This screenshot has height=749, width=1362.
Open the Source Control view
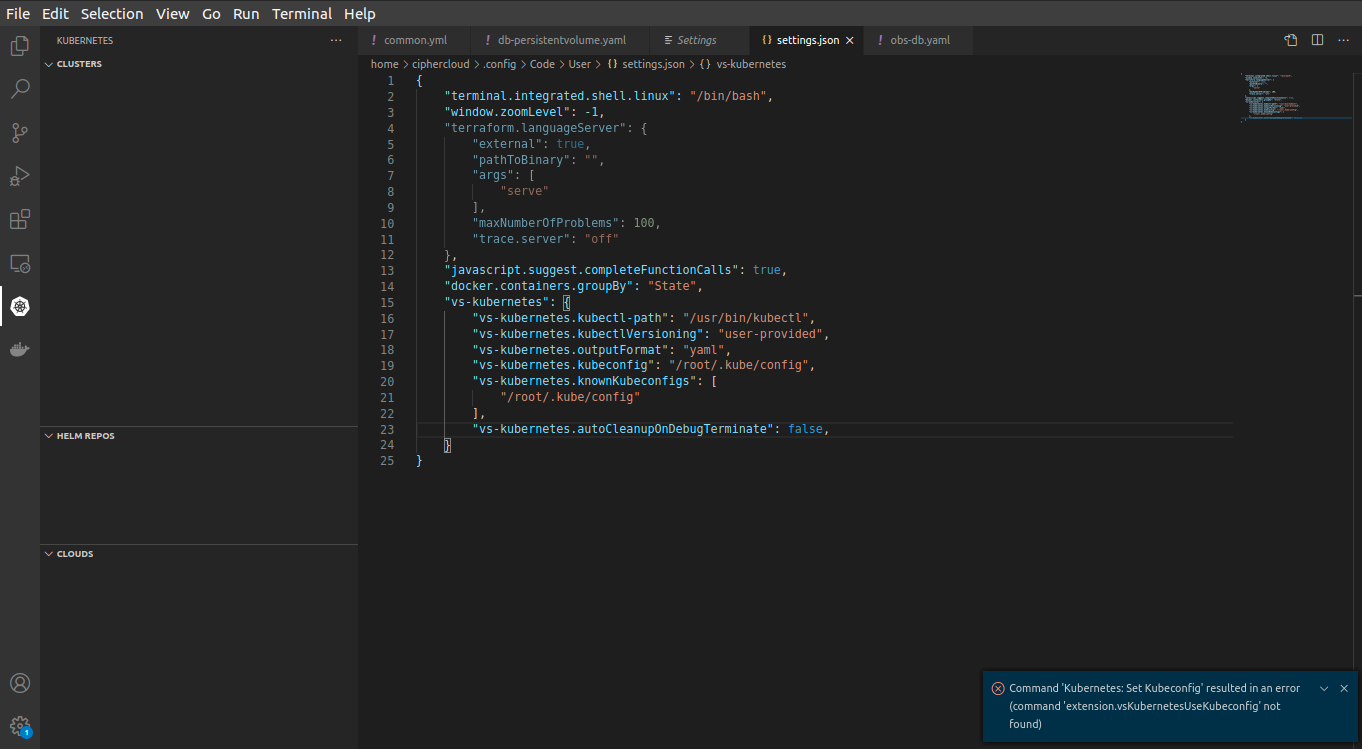point(20,132)
